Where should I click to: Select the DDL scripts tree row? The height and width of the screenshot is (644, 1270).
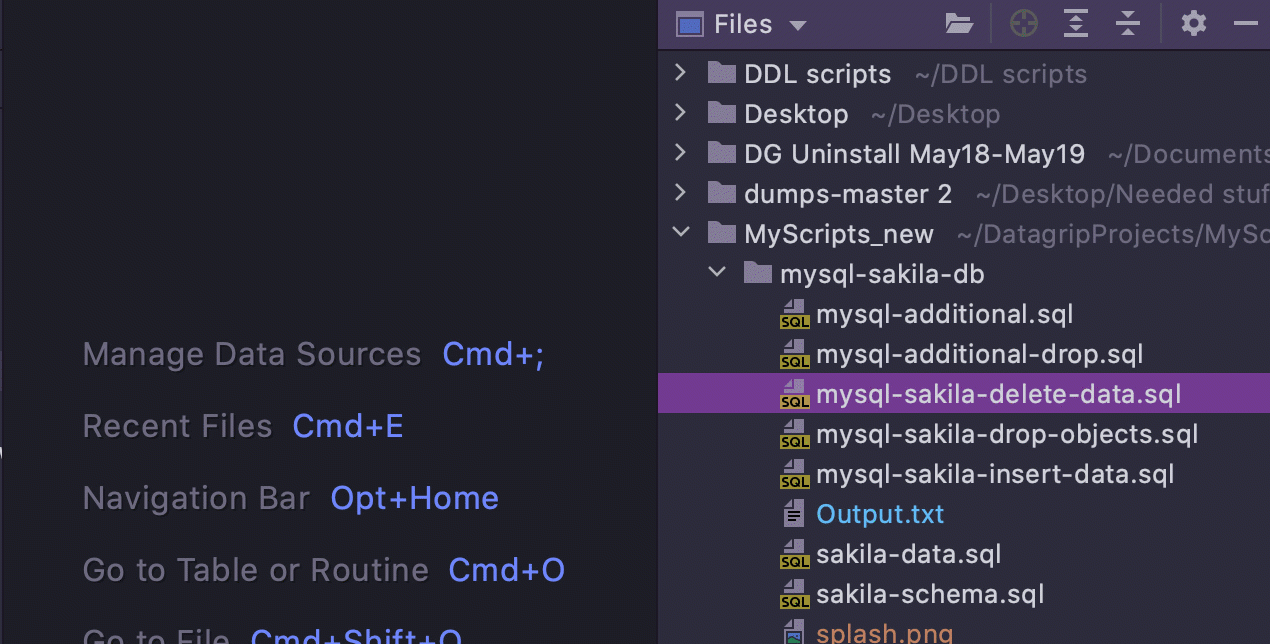[964, 73]
